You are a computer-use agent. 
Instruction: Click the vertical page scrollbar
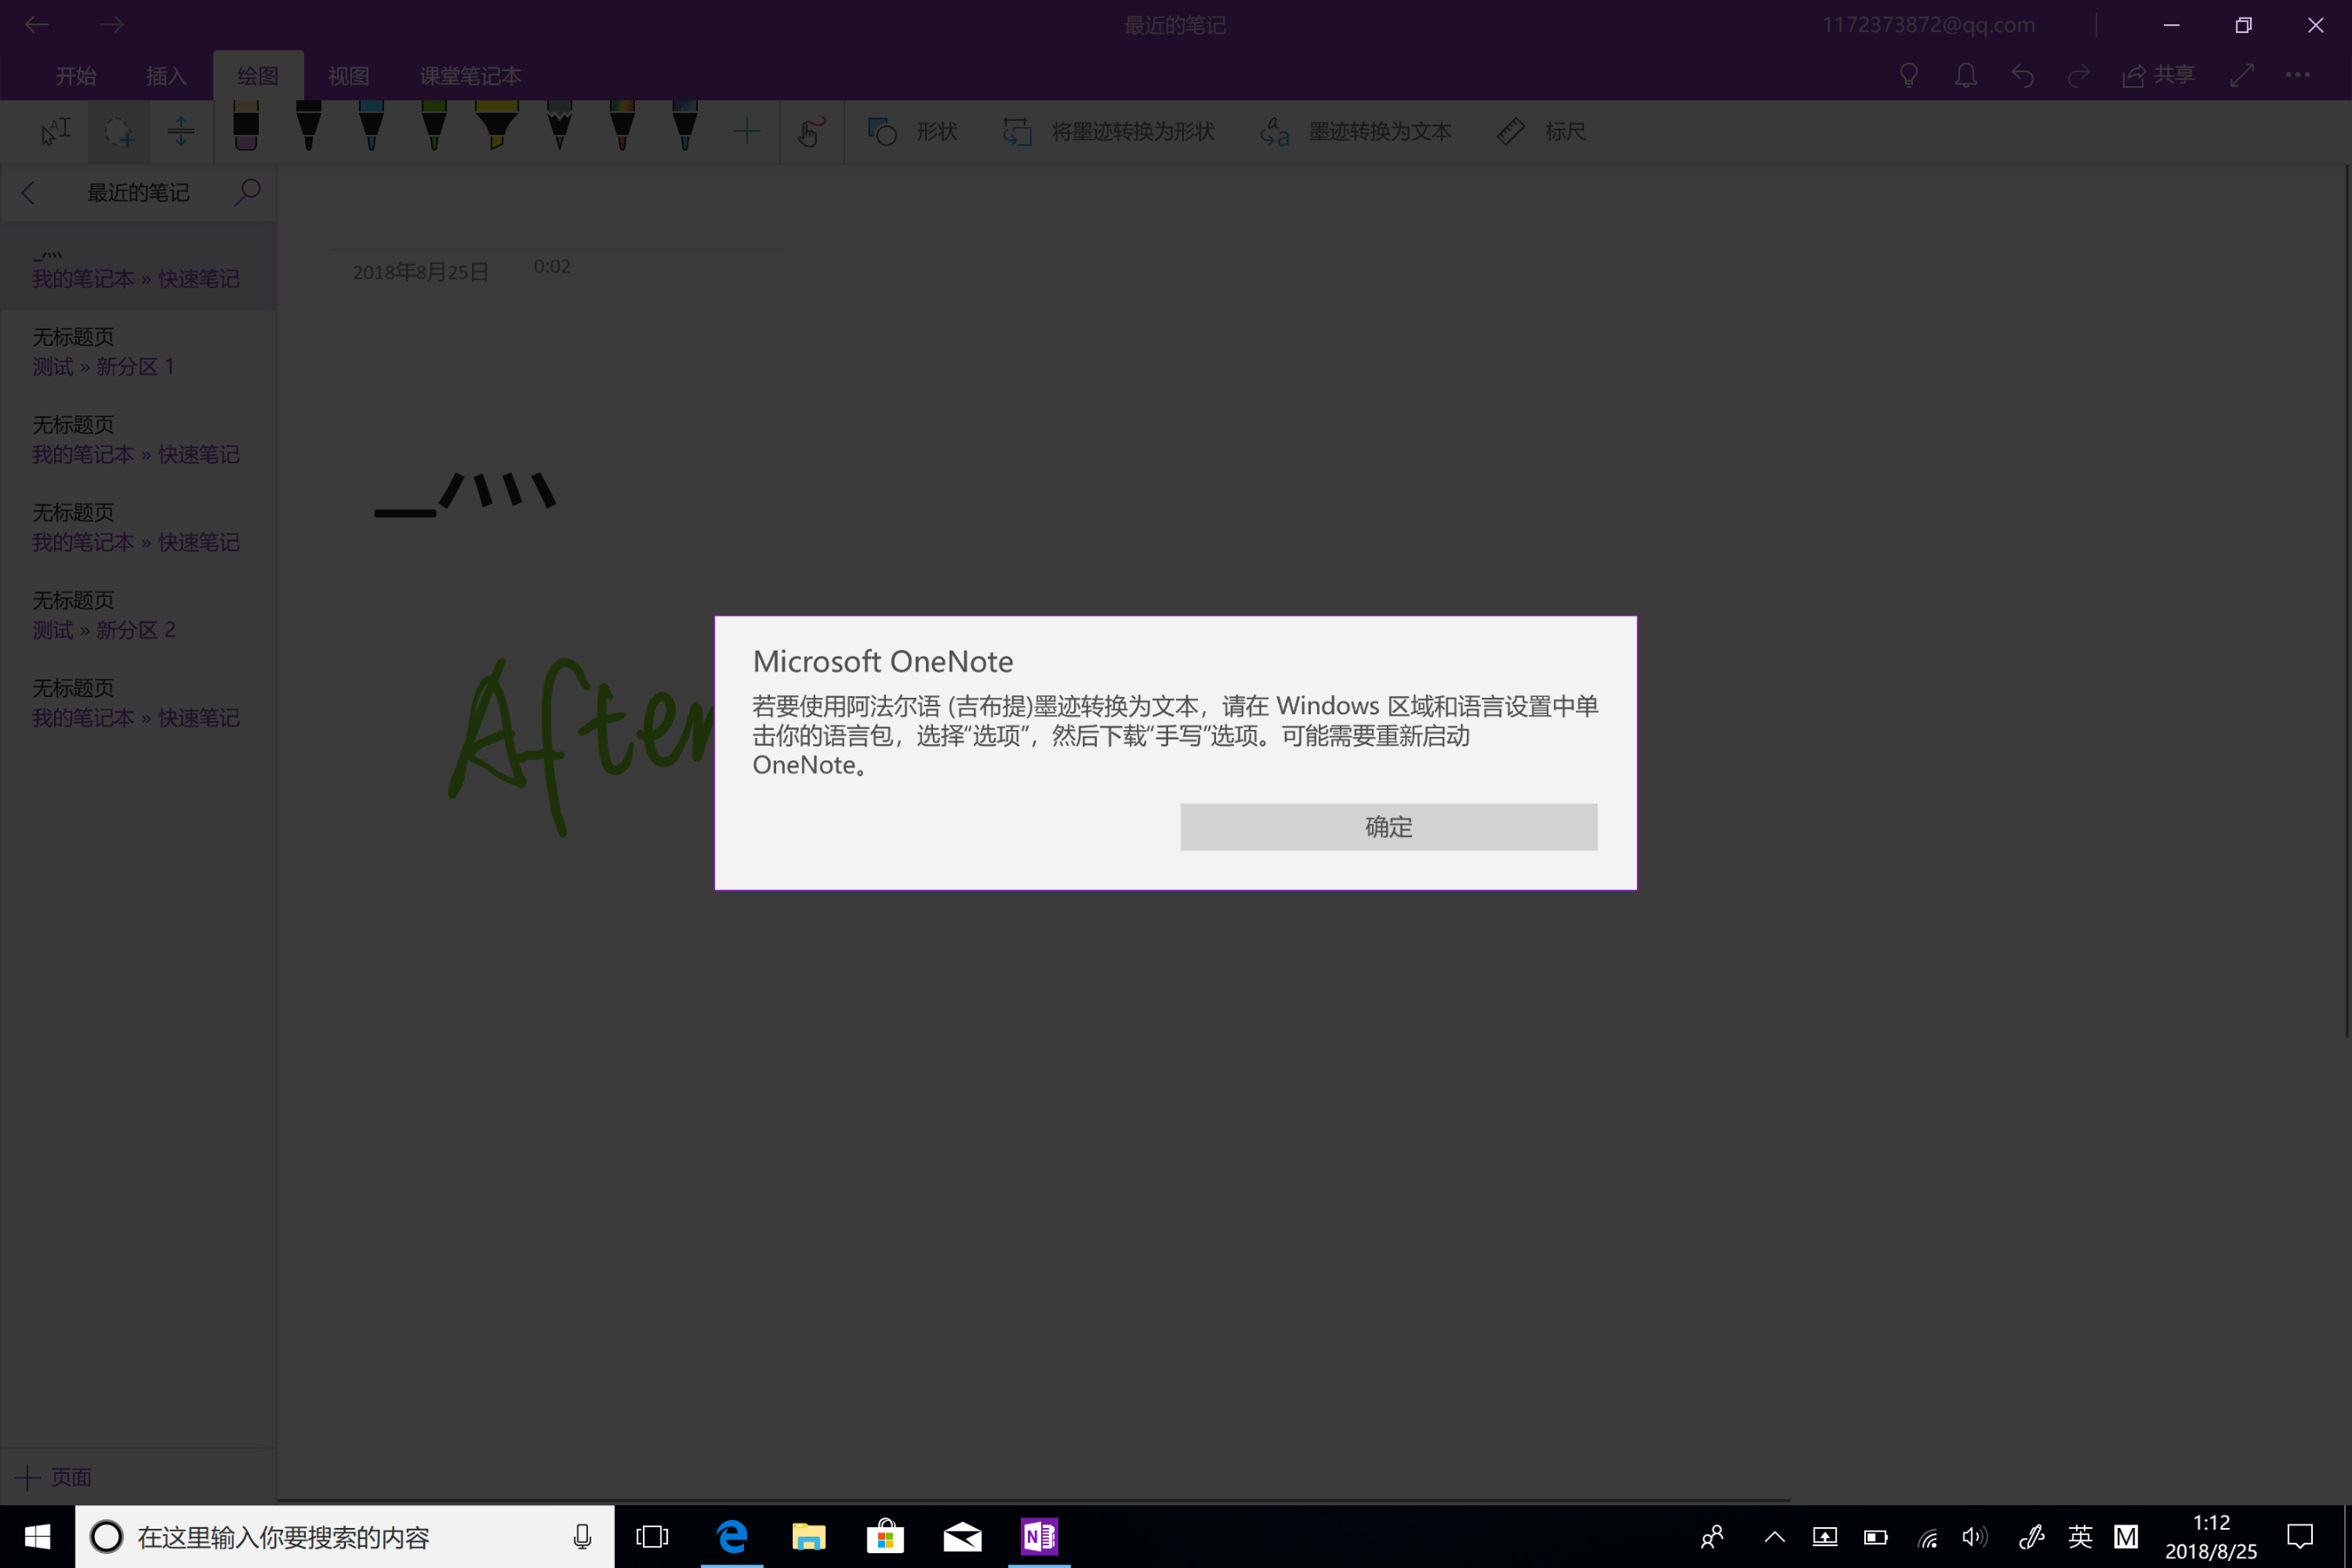pos(2346,602)
